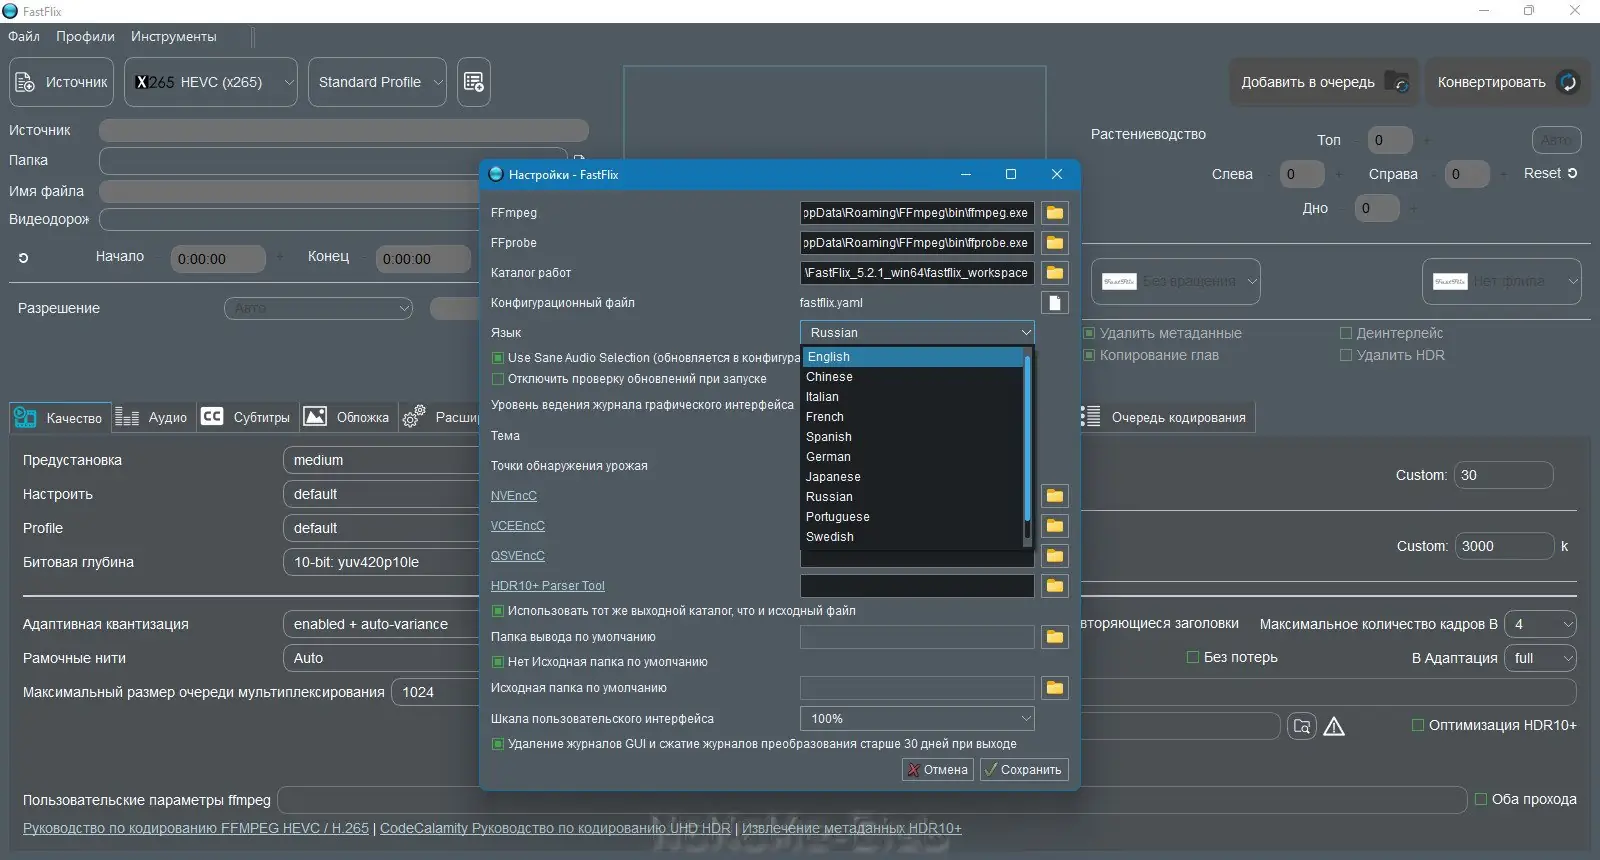The image size is (1600, 860).
Task: Browse for QSVEncC path with folder icon
Action: coord(1054,556)
